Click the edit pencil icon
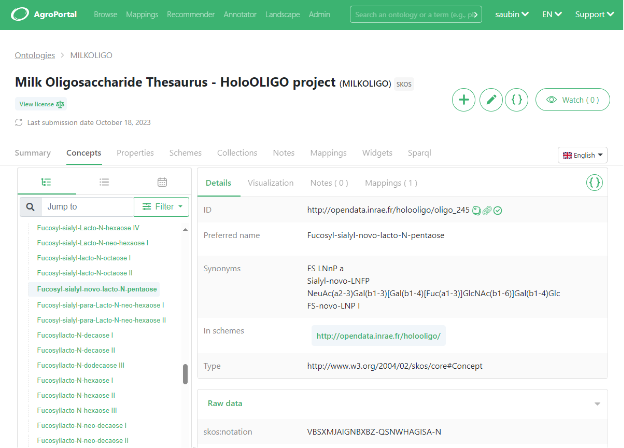The height and width of the screenshot is (448, 624). pyautogui.click(x=490, y=100)
